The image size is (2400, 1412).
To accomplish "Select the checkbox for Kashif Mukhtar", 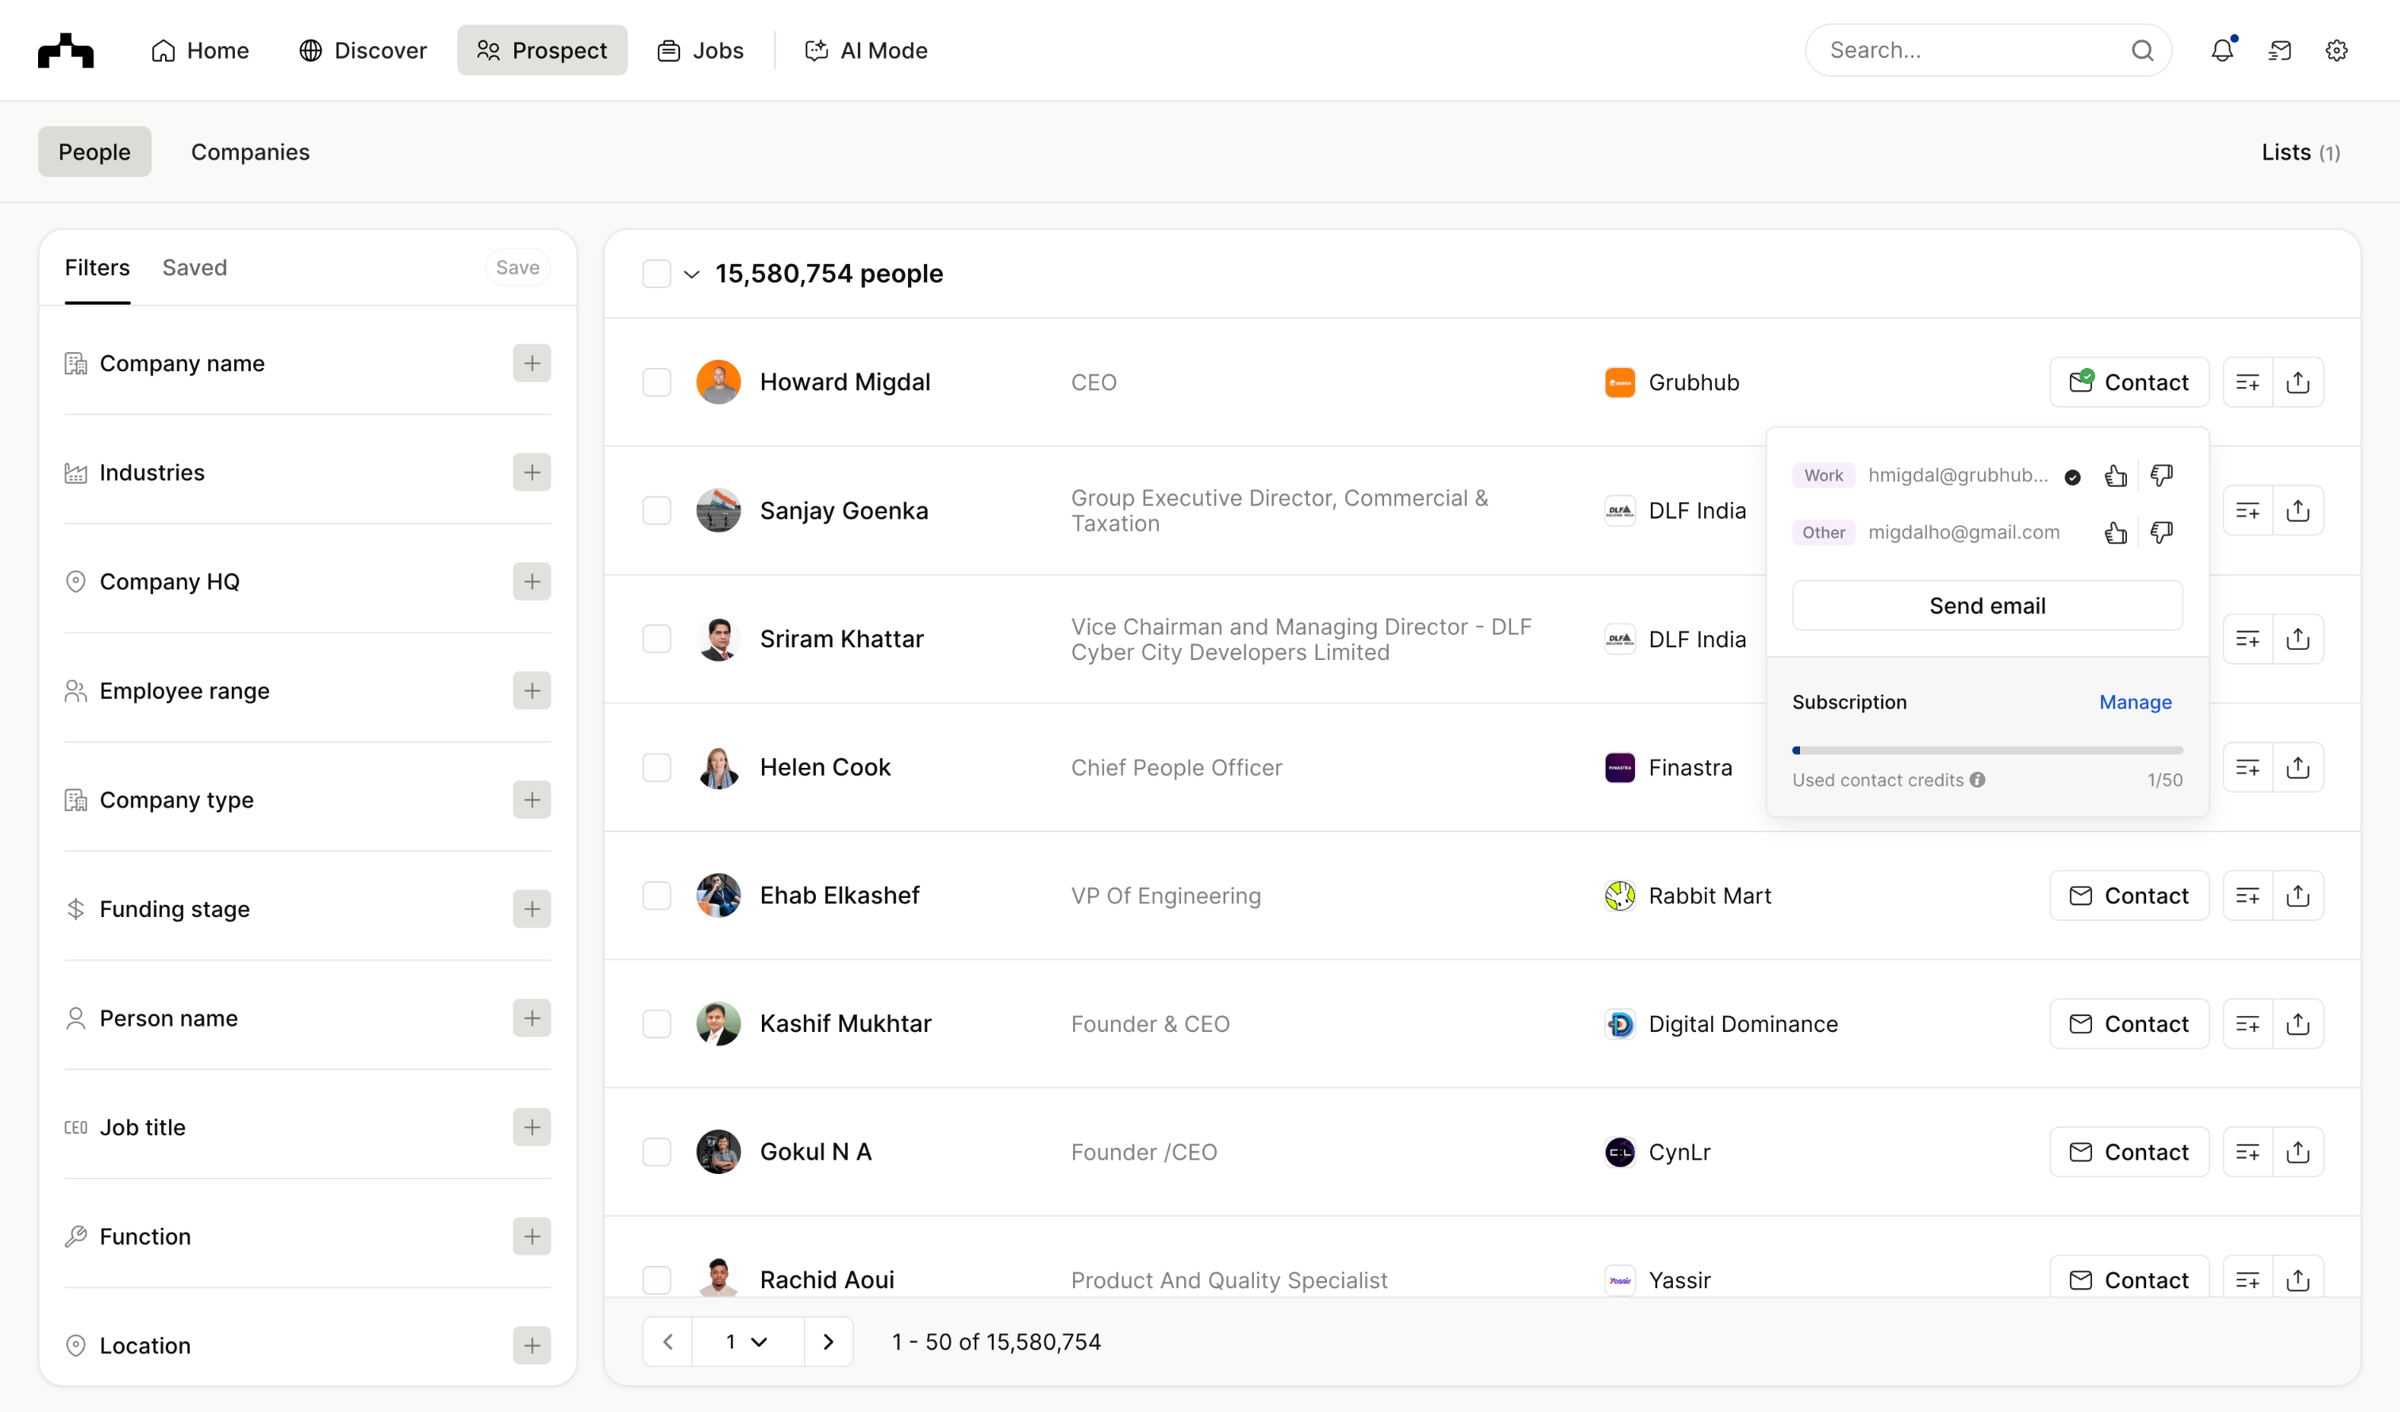I will (656, 1024).
